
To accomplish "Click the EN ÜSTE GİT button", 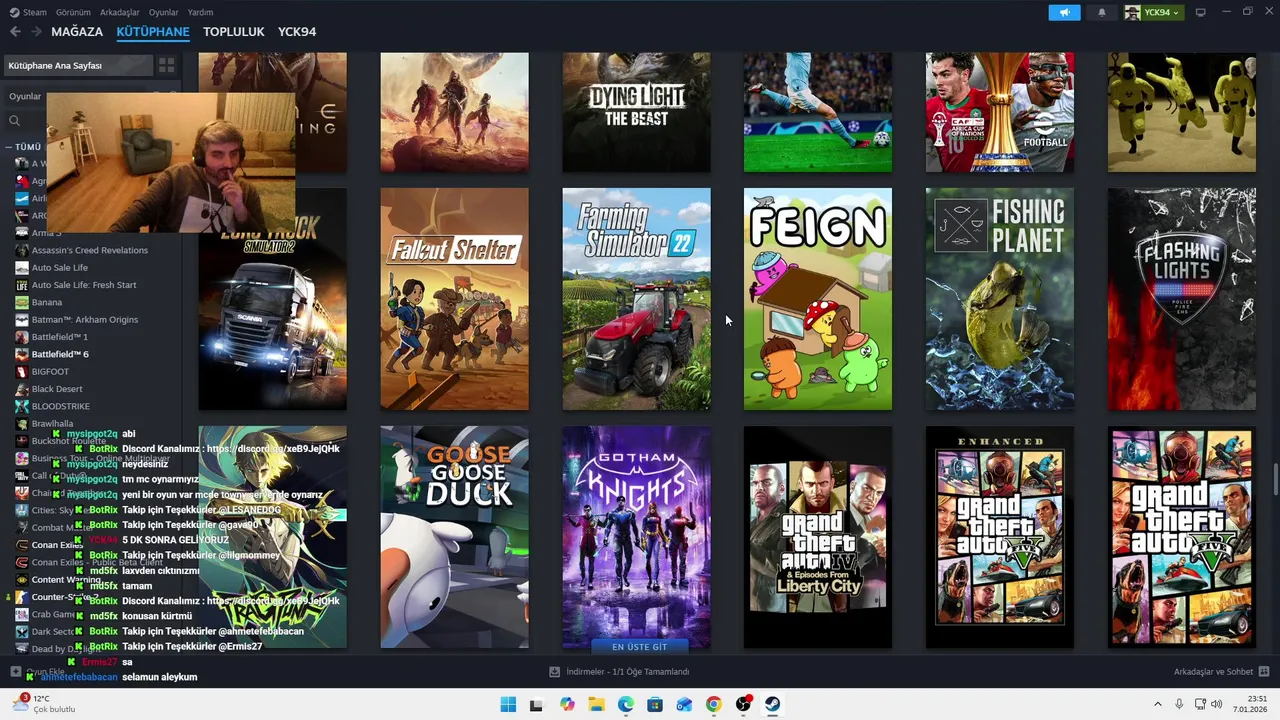I will coord(640,646).
